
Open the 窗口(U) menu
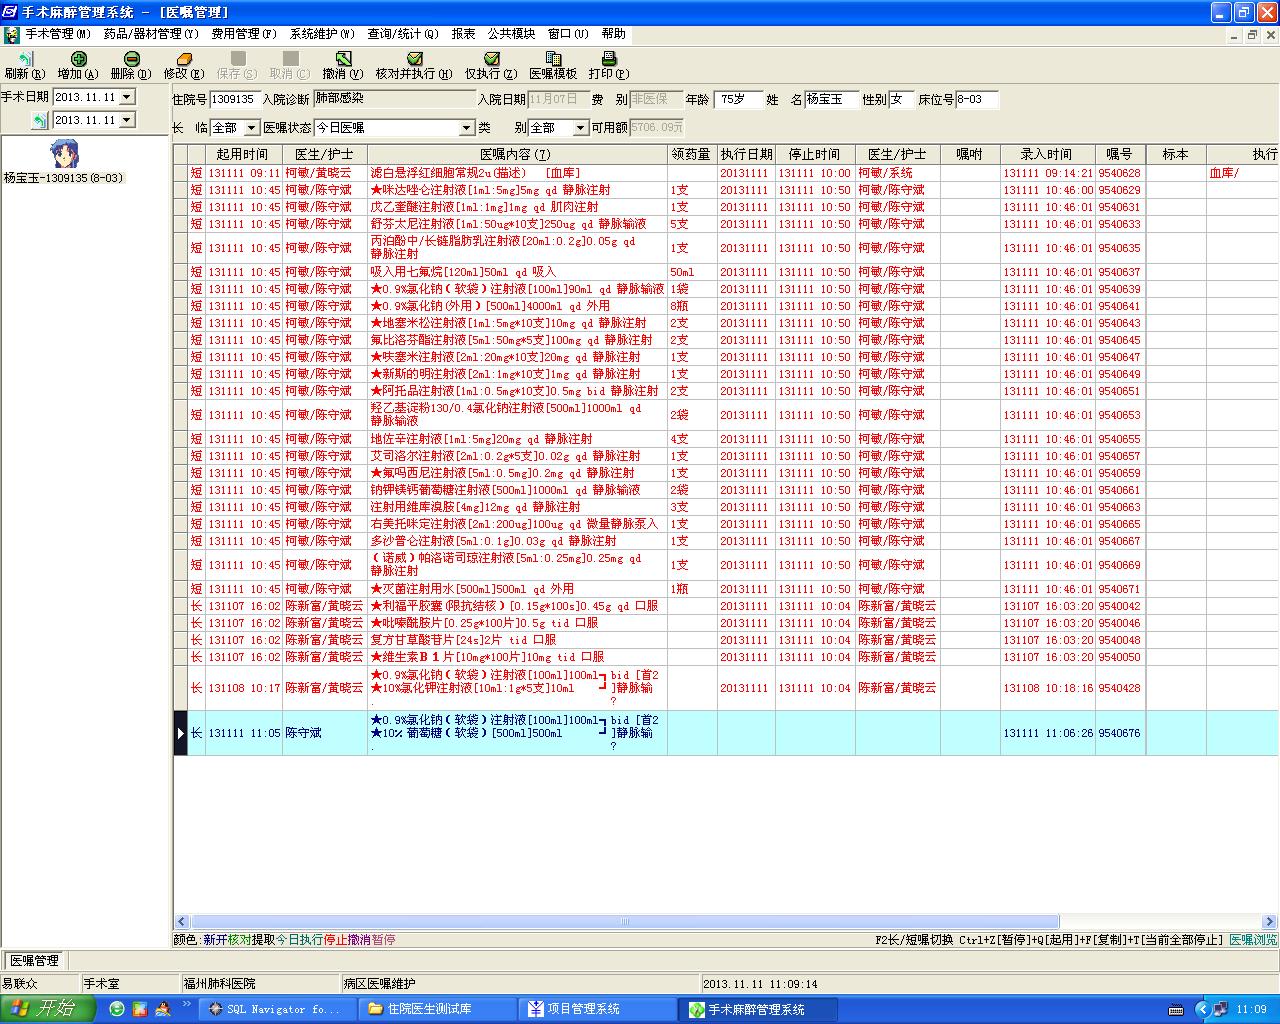[x=568, y=34]
